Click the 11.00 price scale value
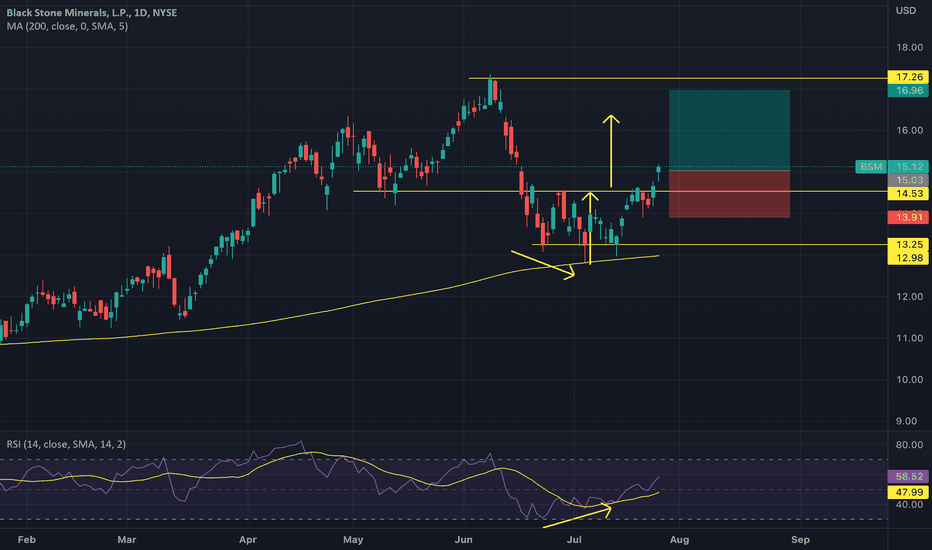This screenshot has height=550, width=932. tap(909, 338)
